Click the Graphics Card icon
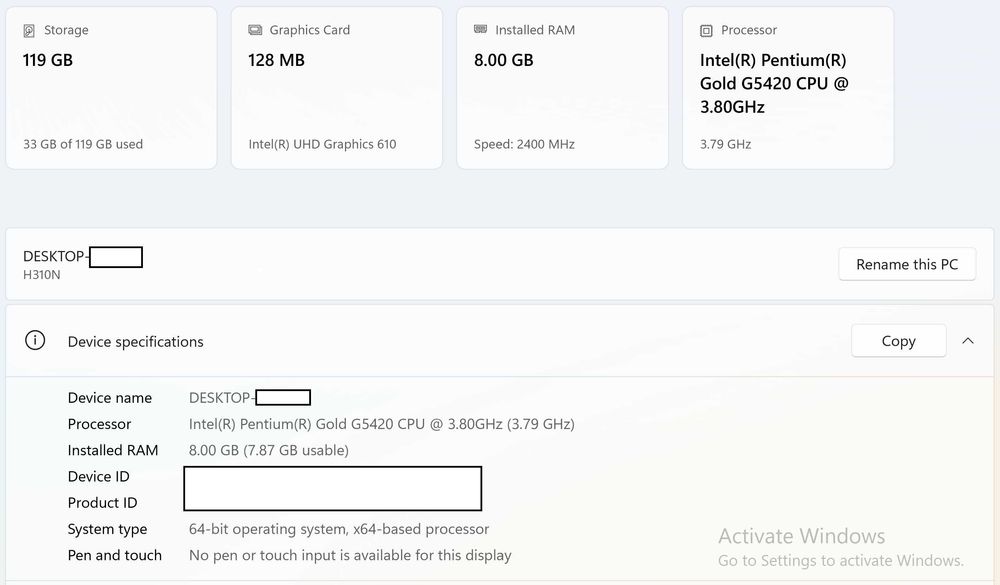Image resolution: width=1000 pixels, height=585 pixels. pos(255,31)
